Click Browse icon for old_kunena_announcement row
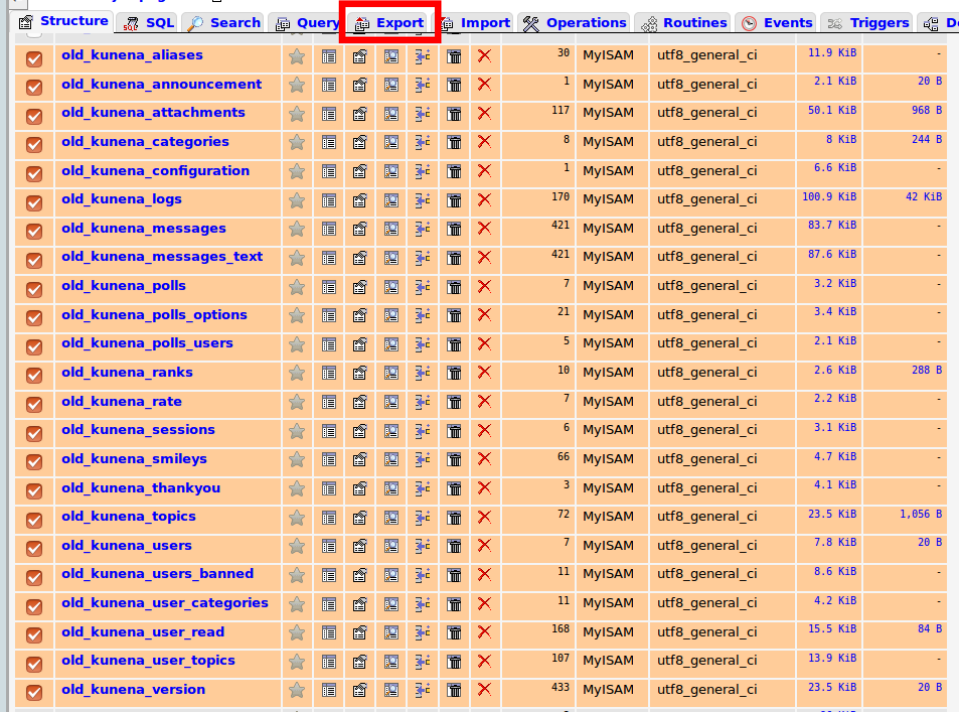This screenshot has height=712, width=959. 329,86
